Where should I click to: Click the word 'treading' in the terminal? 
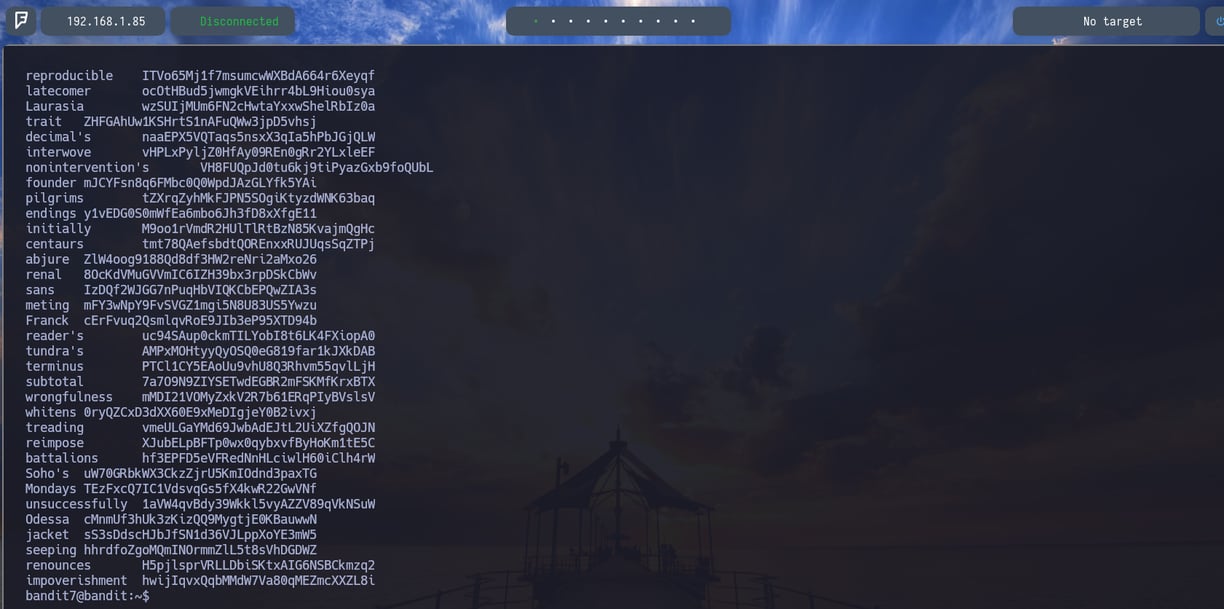click(x=55, y=428)
